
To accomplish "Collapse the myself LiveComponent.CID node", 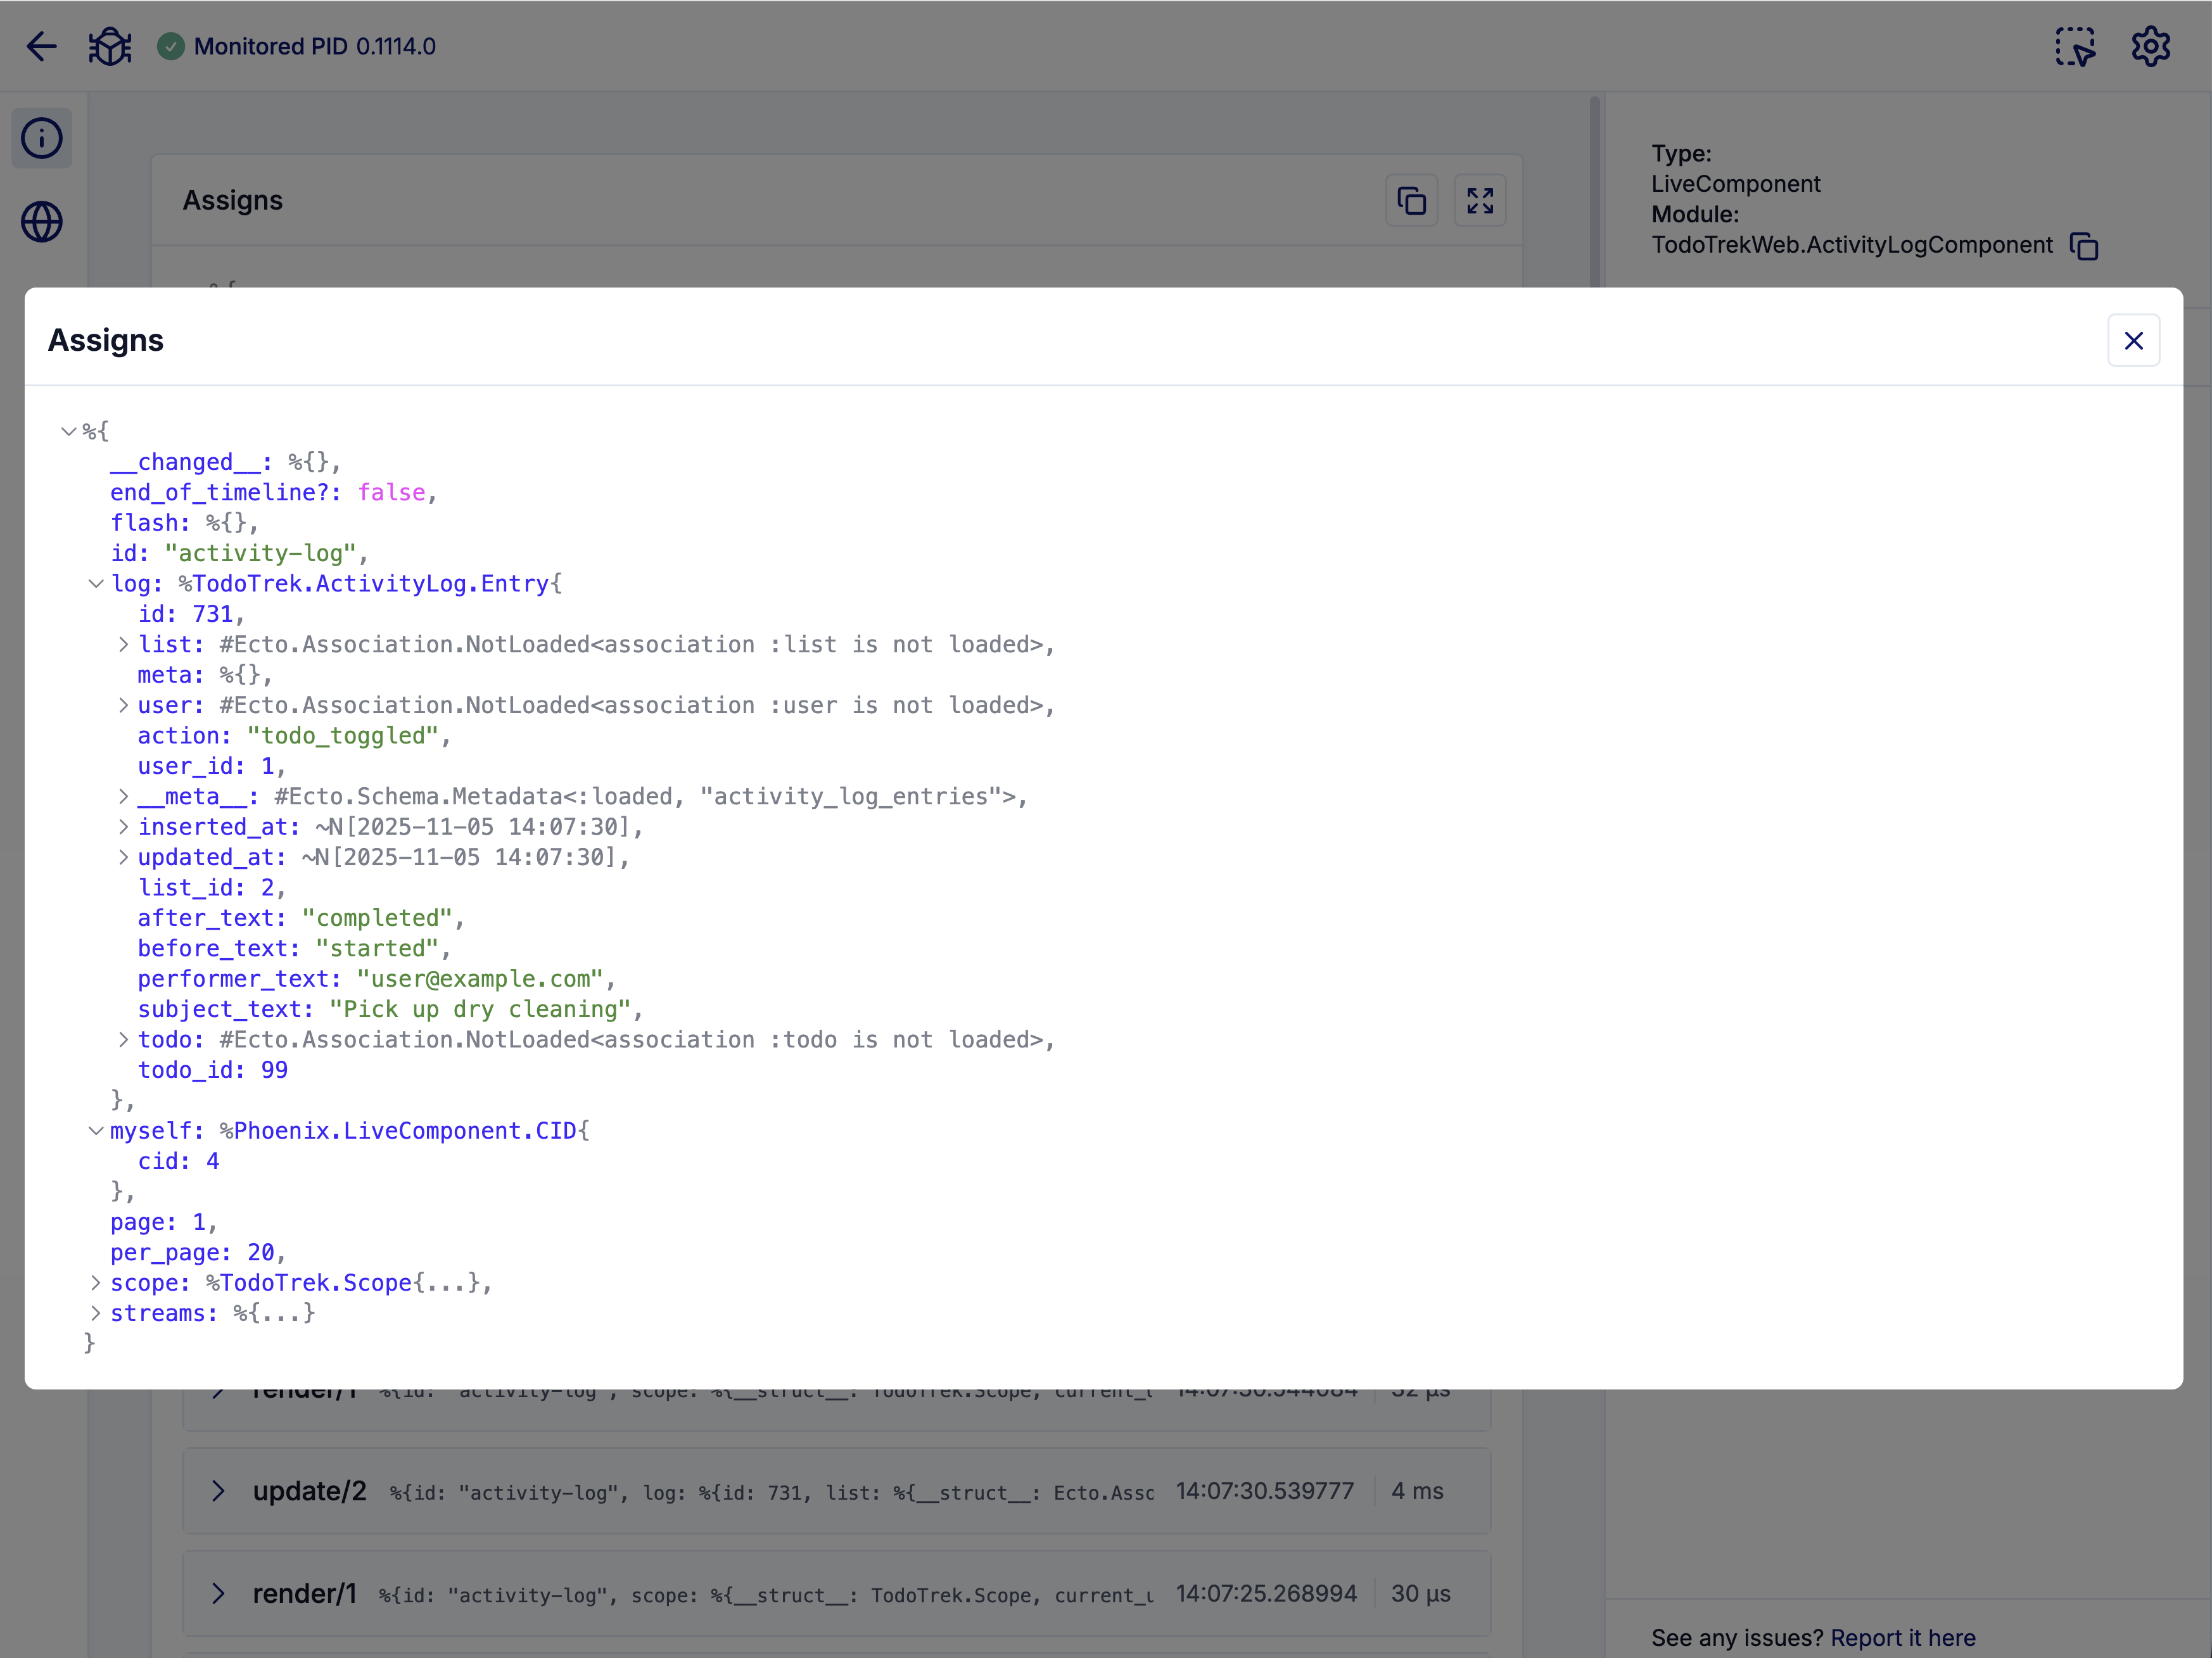I will click(96, 1131).
